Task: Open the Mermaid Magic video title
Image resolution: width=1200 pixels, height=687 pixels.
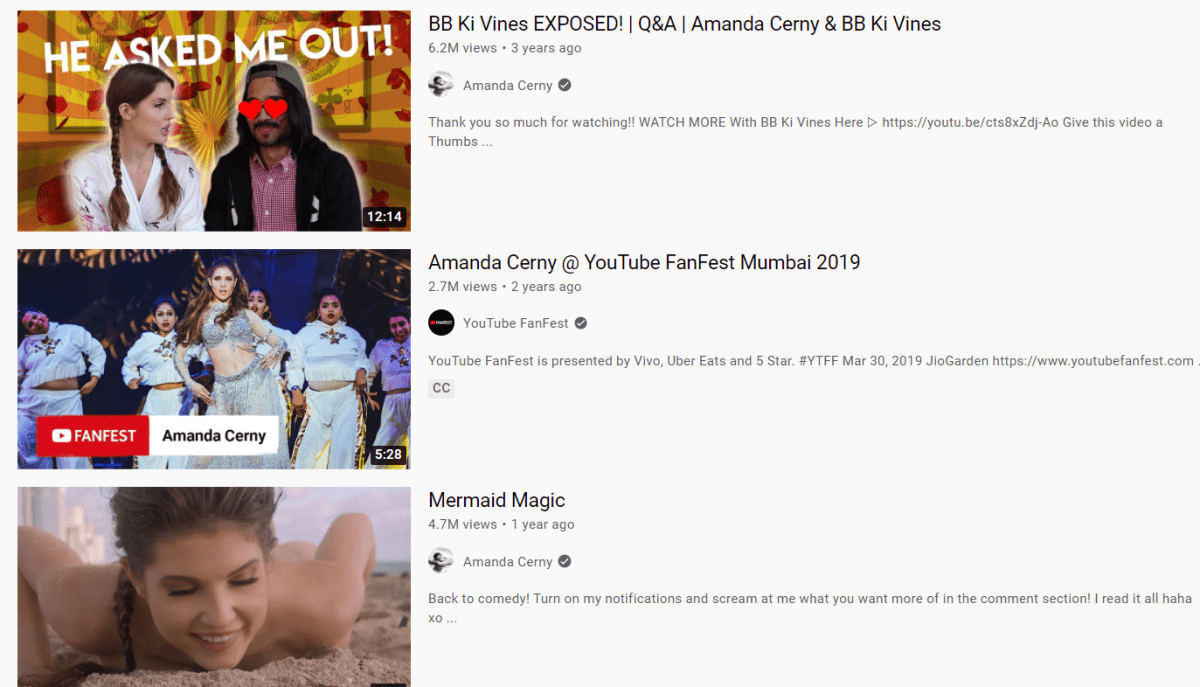Action: pos(497,500)
